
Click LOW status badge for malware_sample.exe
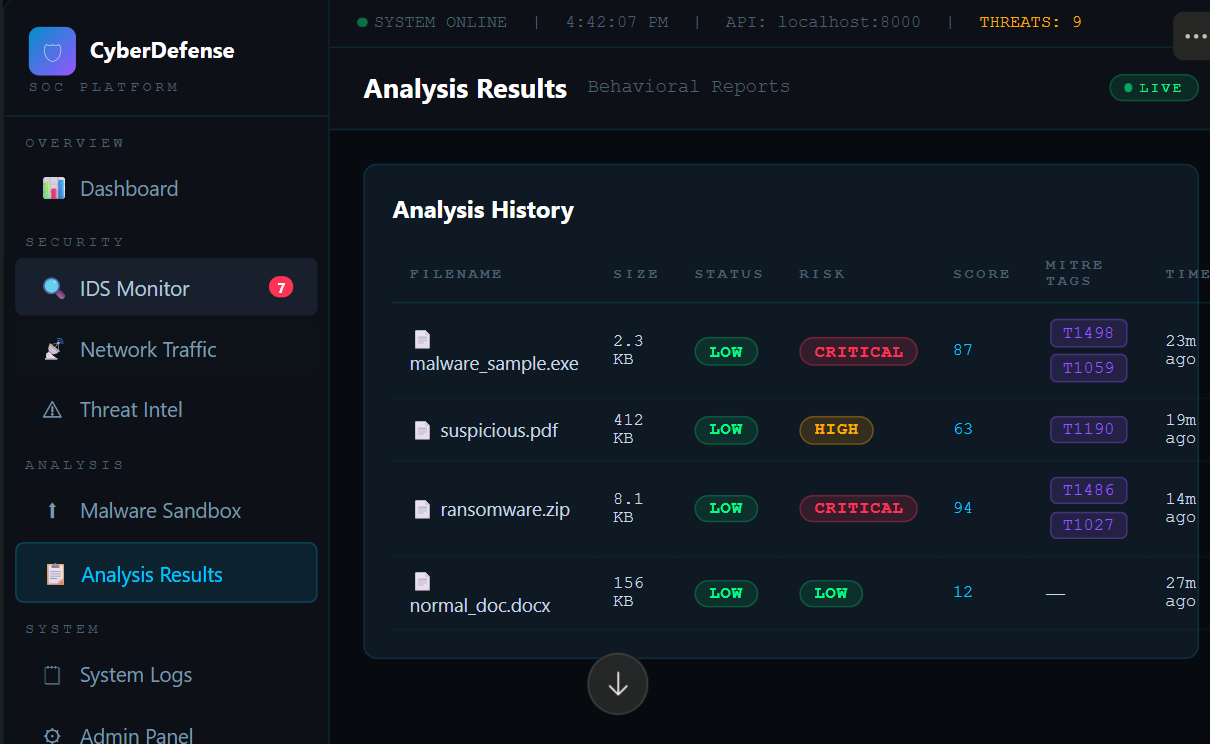(726, 352)
